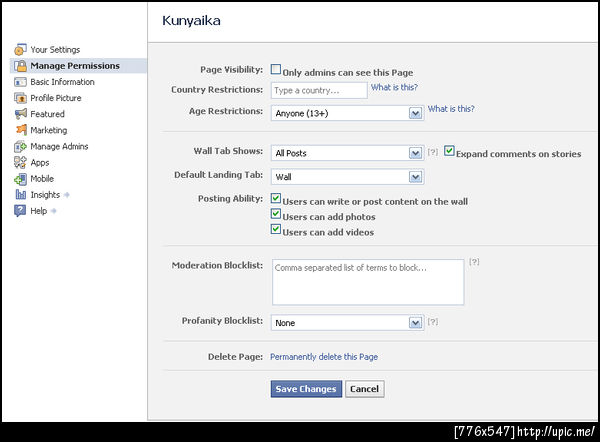This screenshot has width=600, height=442.
Task: Click What is this? beside Country Restrictions
Action: (394, 87)
